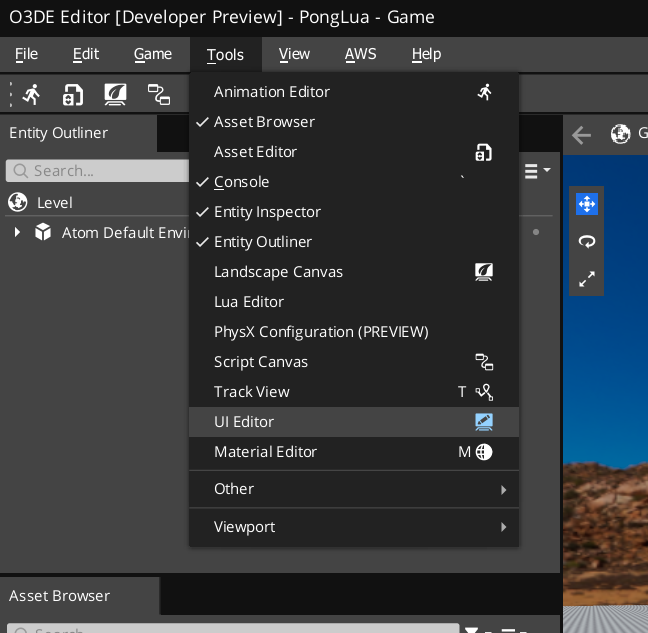Open the Help menu
Image resolution: width=648 pixels, height=633 pixels.
tap(426, 54)
